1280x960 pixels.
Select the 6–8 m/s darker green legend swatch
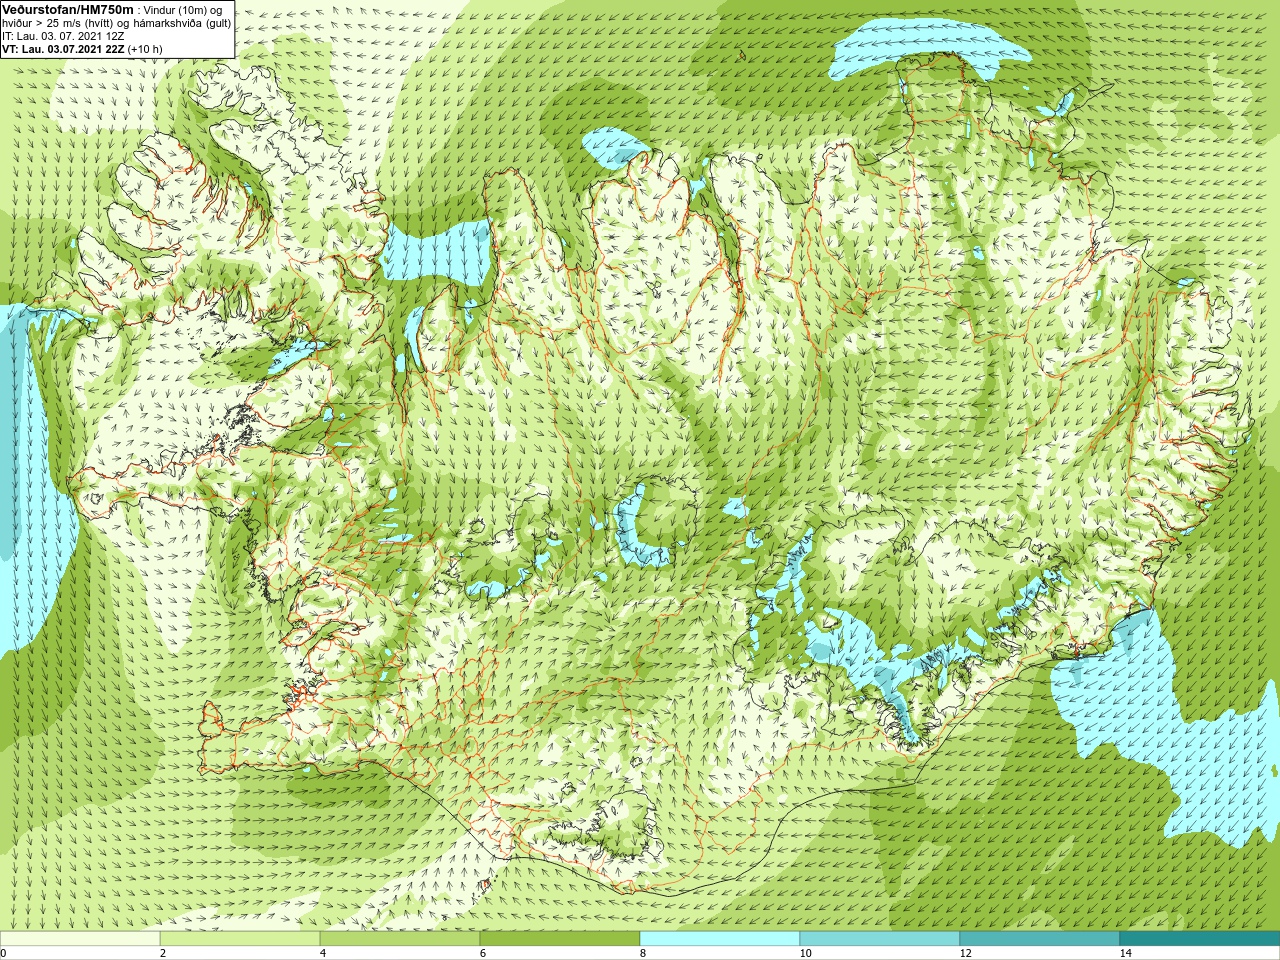pyautogui.click(x=560, y=939)
